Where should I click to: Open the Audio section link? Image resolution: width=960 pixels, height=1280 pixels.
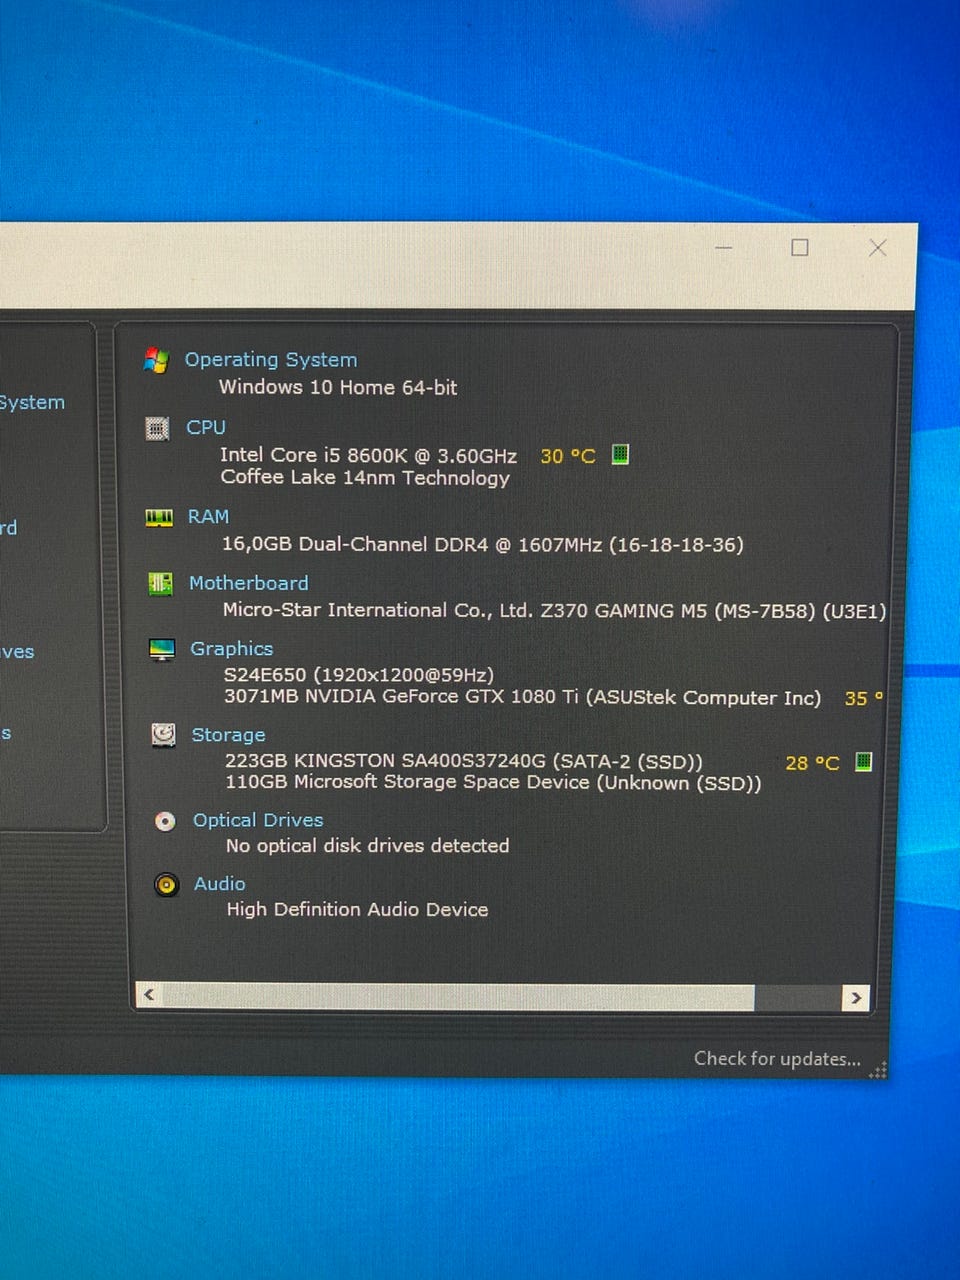pos(220,884)
